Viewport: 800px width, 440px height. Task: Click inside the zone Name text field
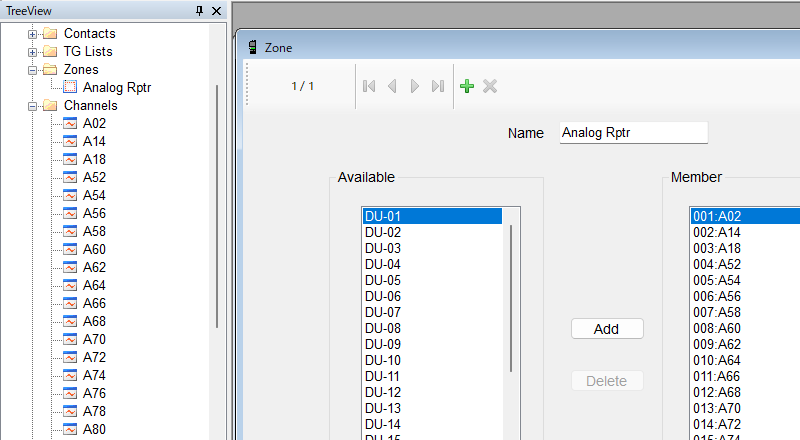pyautogui.click(x=633, y=133)
